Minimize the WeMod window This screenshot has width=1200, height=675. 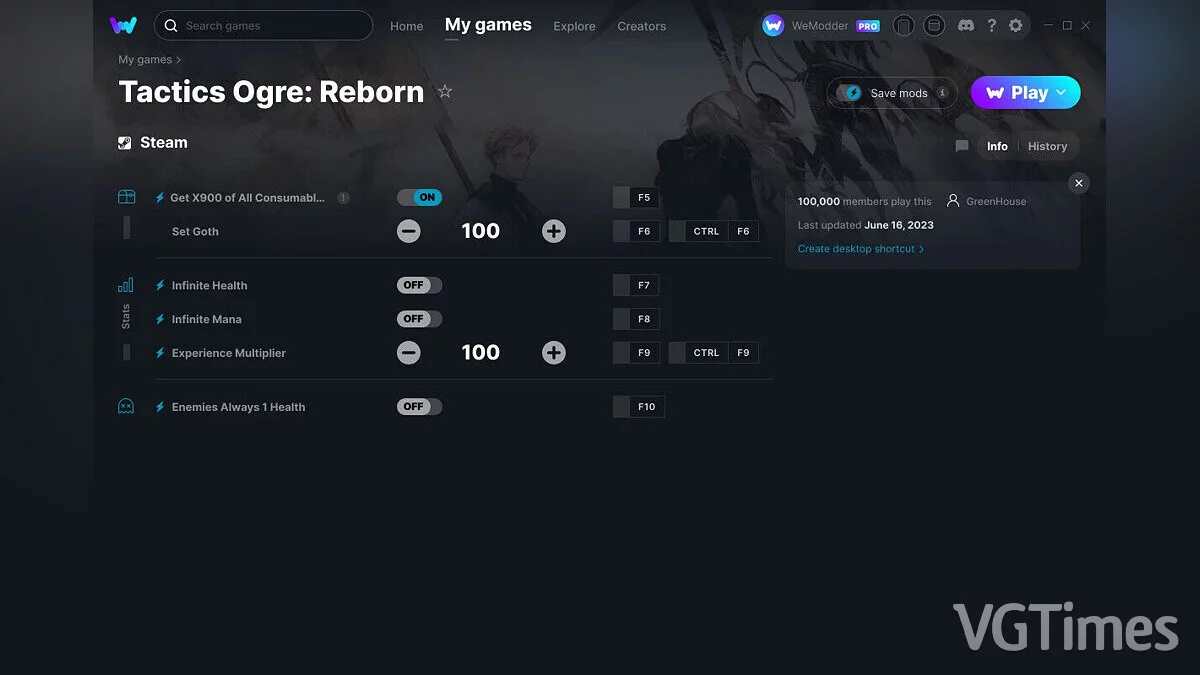click(1048, 25)
